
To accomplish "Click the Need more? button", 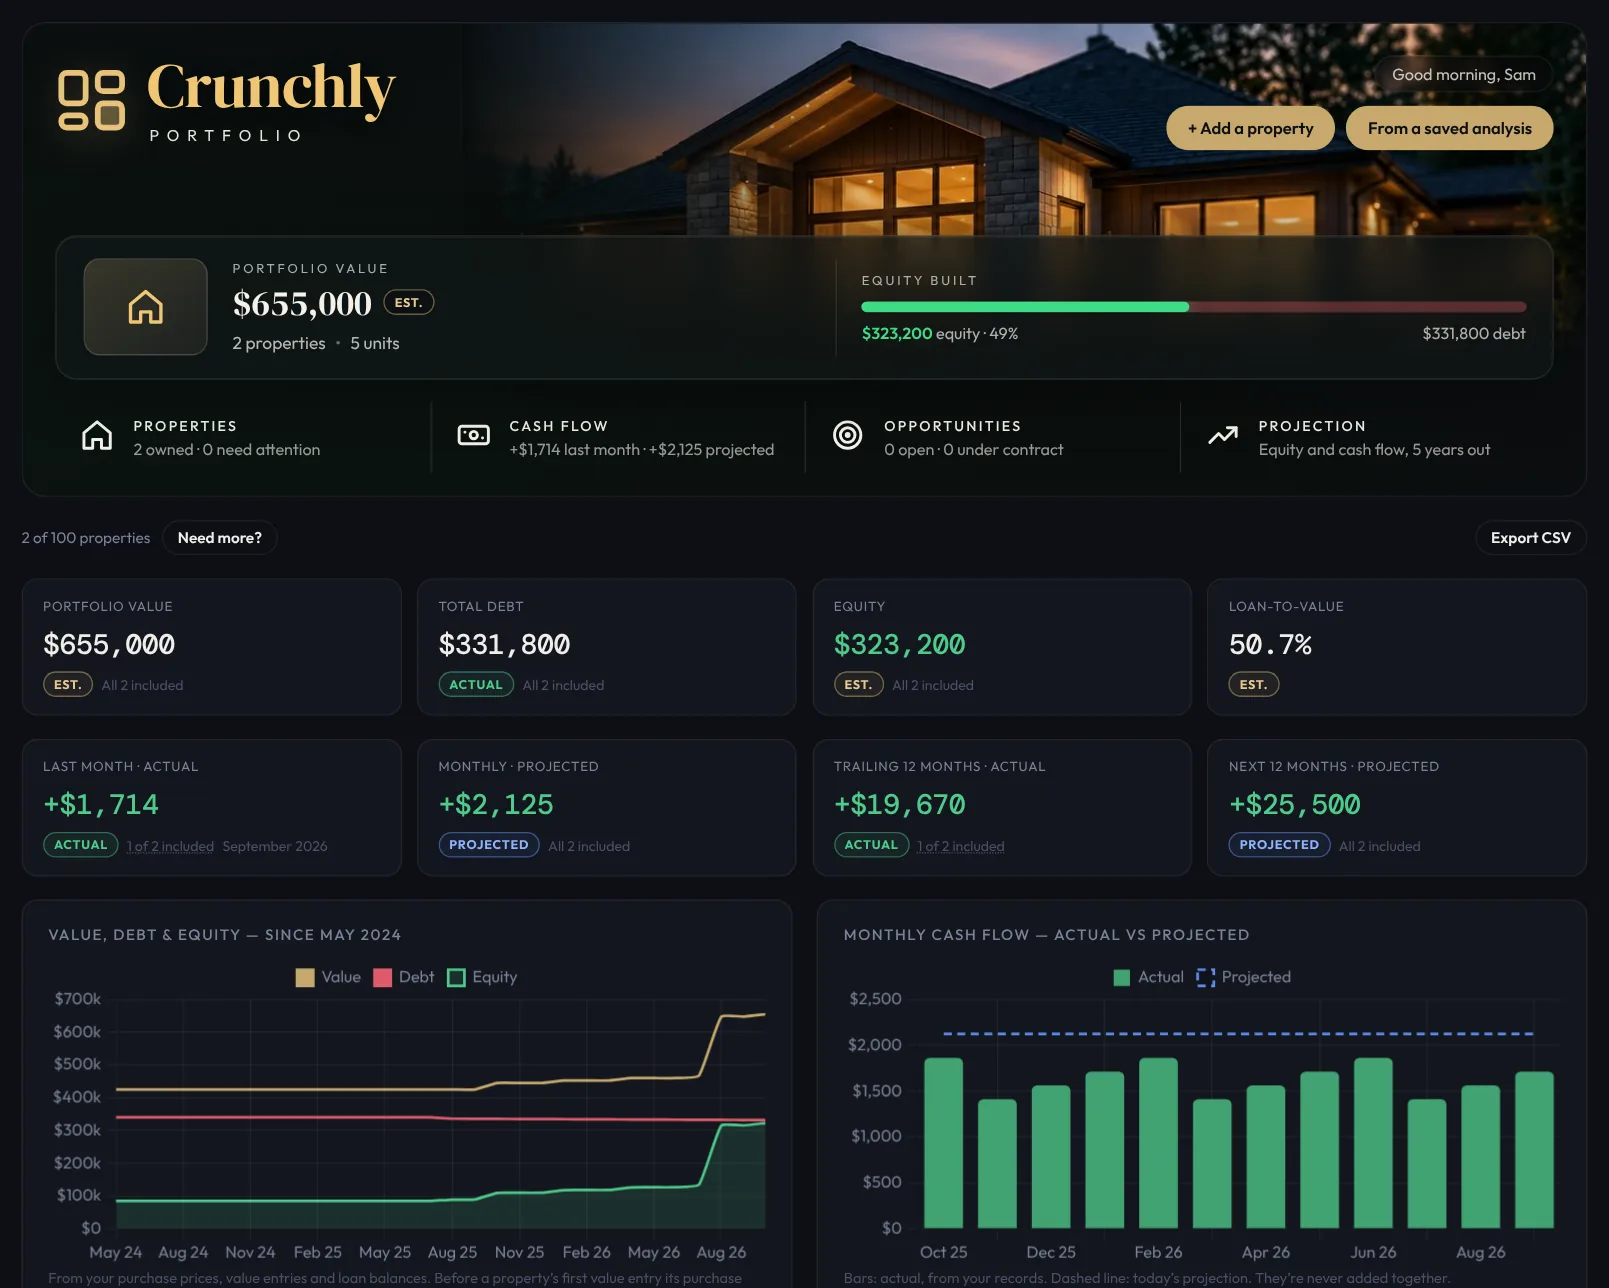I will coord(220,538).
